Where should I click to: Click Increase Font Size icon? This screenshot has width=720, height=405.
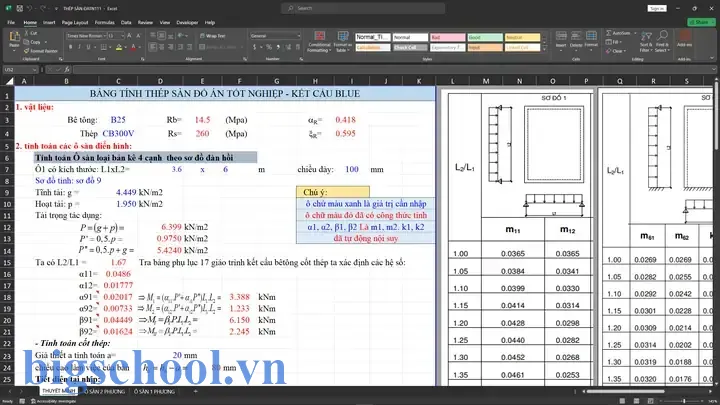129,35
